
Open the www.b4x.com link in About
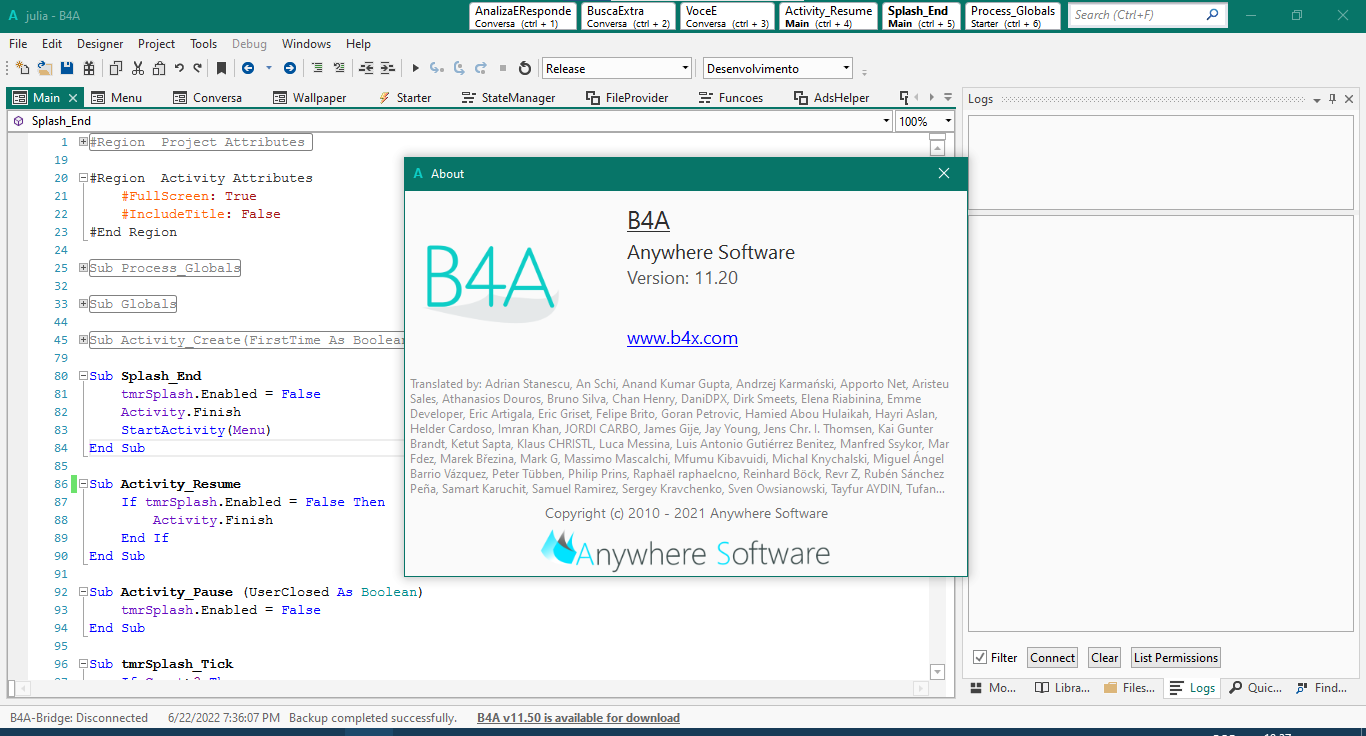[682, 338]
